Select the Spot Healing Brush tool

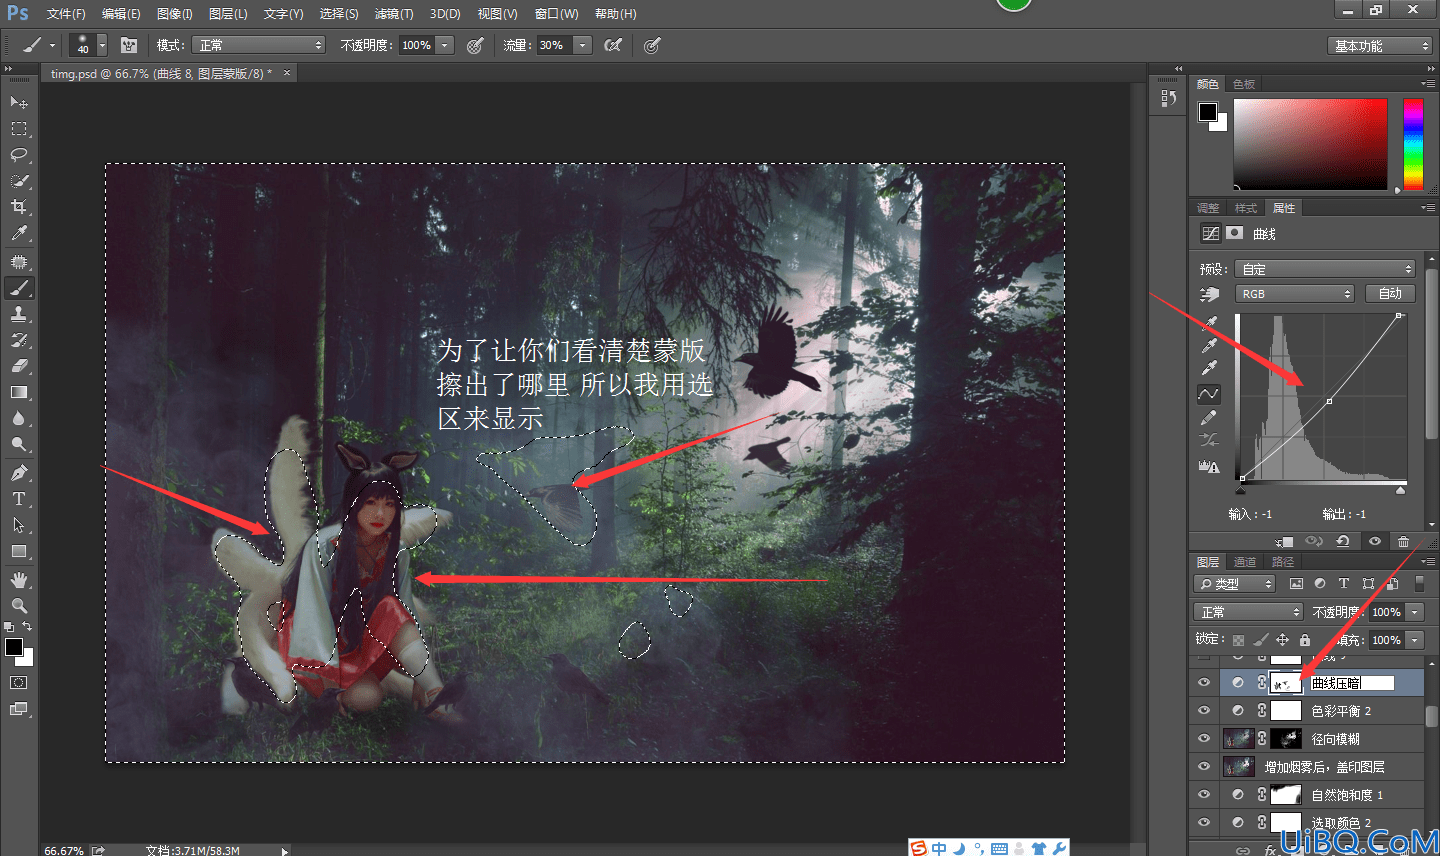[x=19, y=262]
